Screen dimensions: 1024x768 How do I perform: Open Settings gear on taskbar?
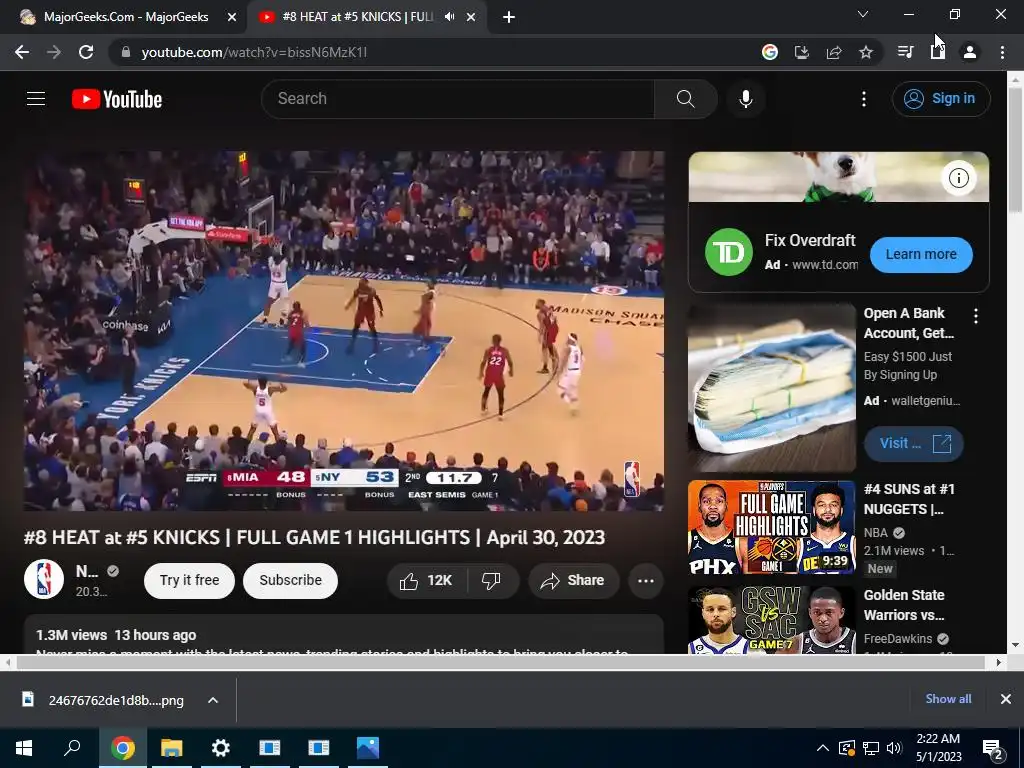tap(221, 748)
